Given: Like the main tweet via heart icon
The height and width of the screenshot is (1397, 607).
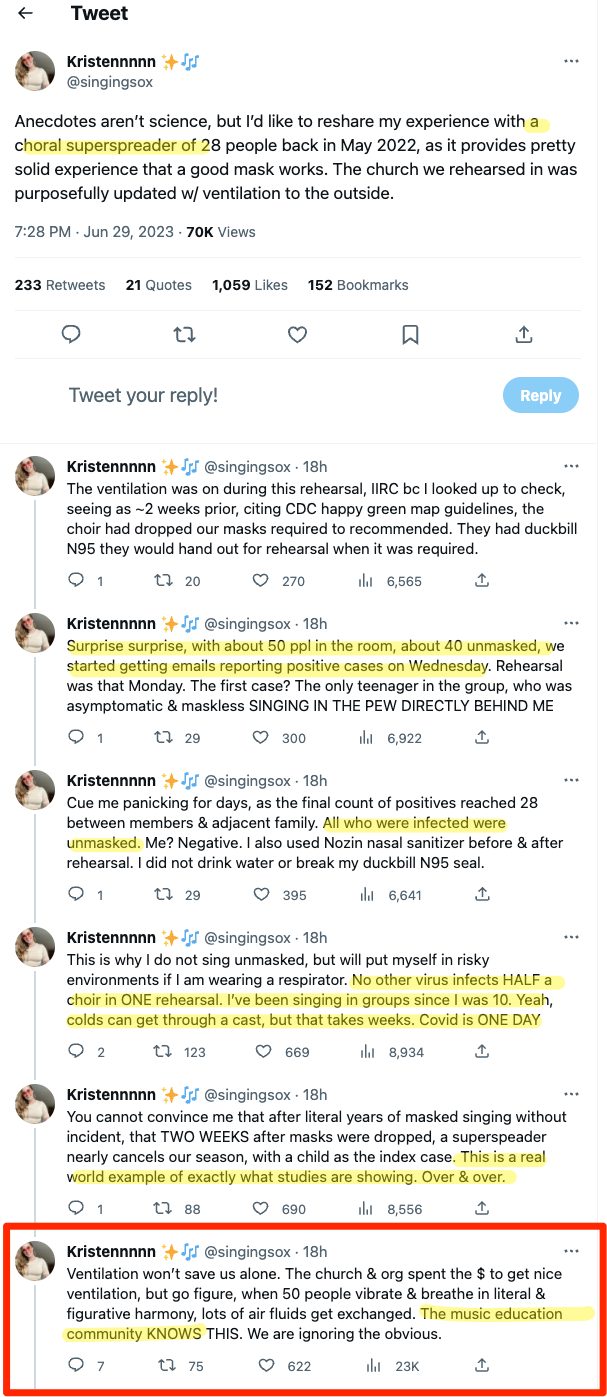Looking at the screenshot, I should tap(297, 334).
